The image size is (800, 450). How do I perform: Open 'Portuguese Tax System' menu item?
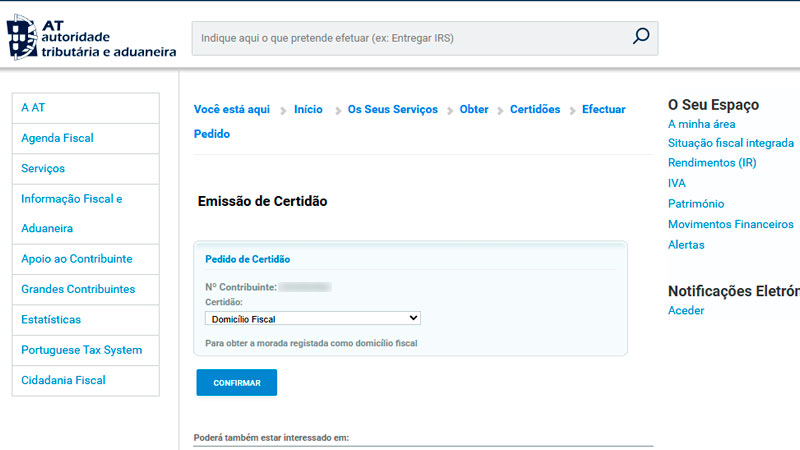pyautogui.click(x=86, y=350)
